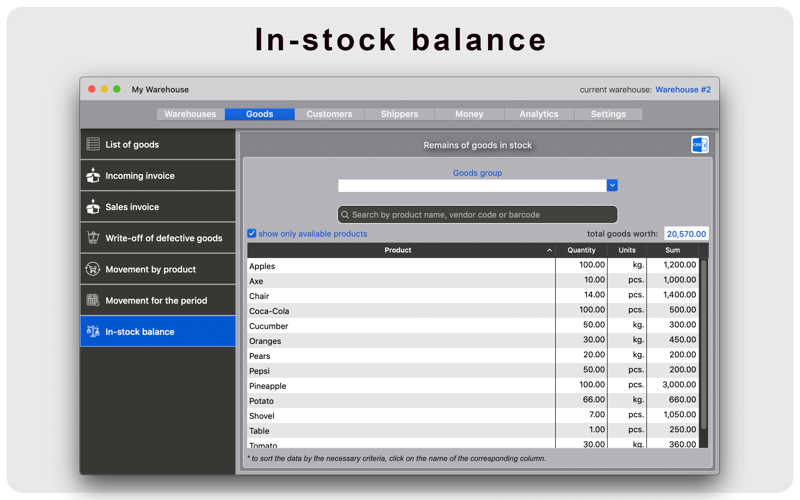
Task: Select the Pineapple row
Action: point(473,385)
